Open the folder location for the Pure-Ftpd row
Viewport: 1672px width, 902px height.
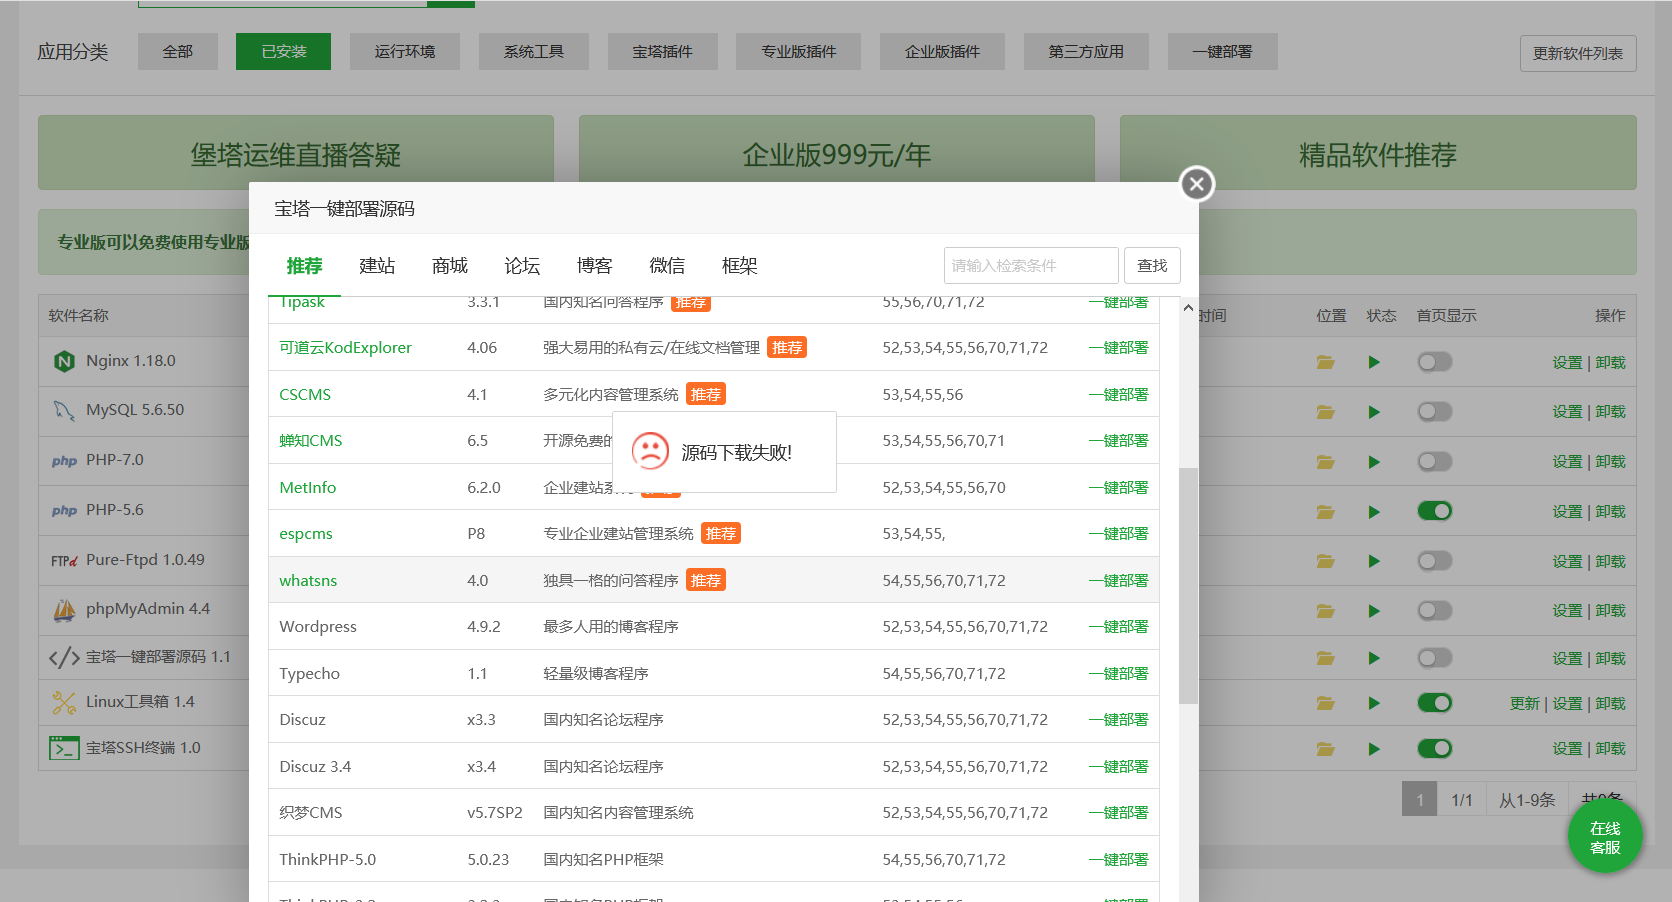[1326, 561]
